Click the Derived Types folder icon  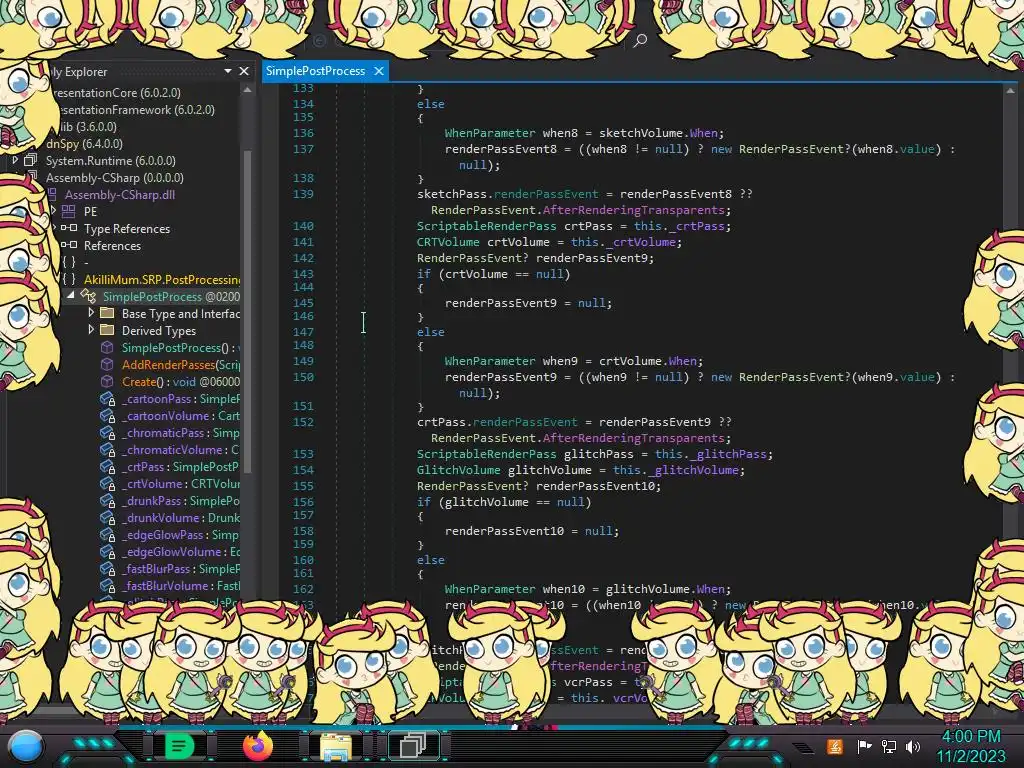point(107,330)
